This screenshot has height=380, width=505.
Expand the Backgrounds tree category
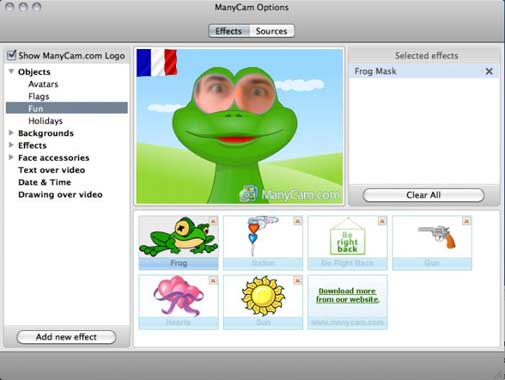[11, 133]
